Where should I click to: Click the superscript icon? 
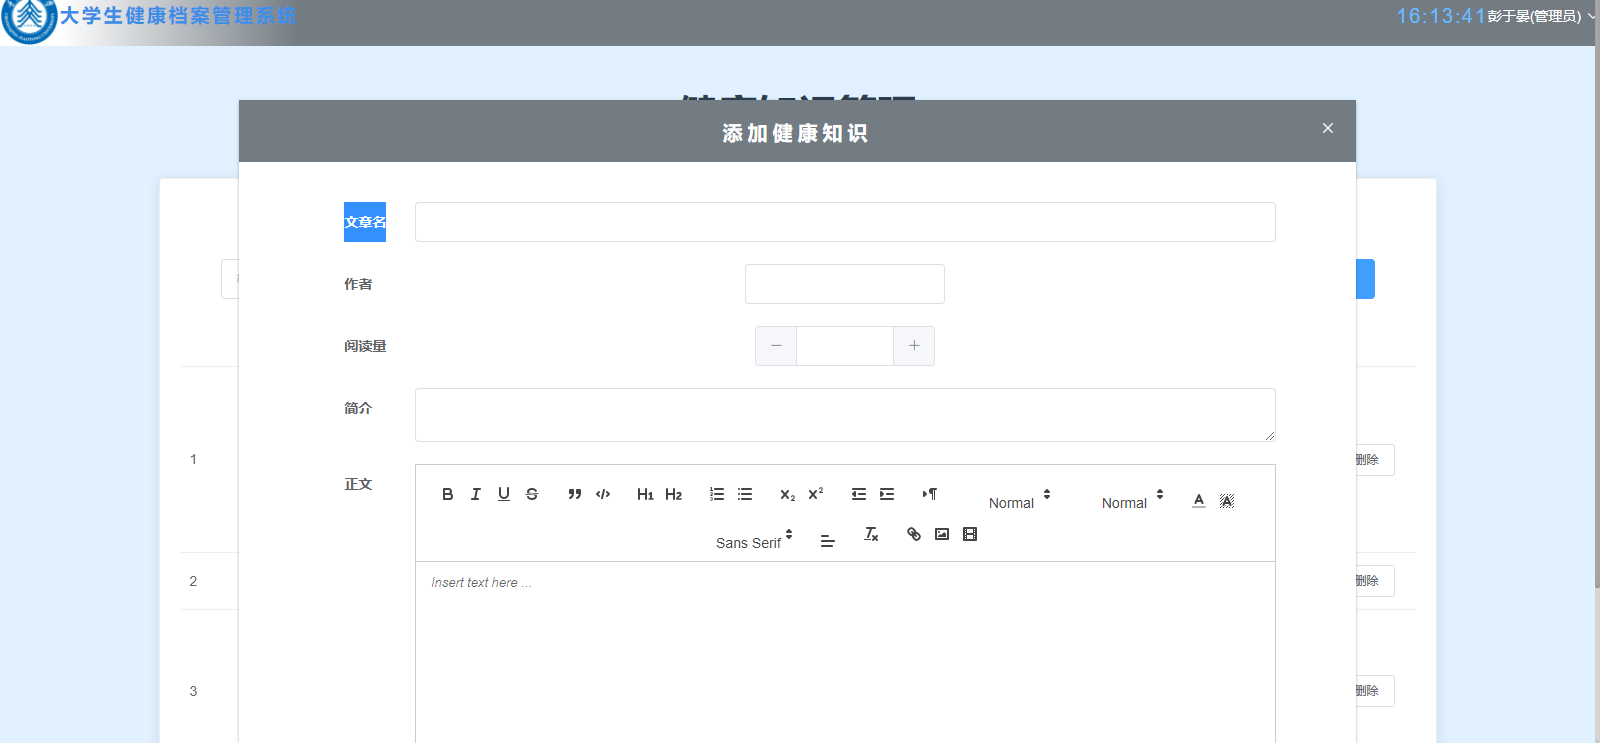point(816,494)
